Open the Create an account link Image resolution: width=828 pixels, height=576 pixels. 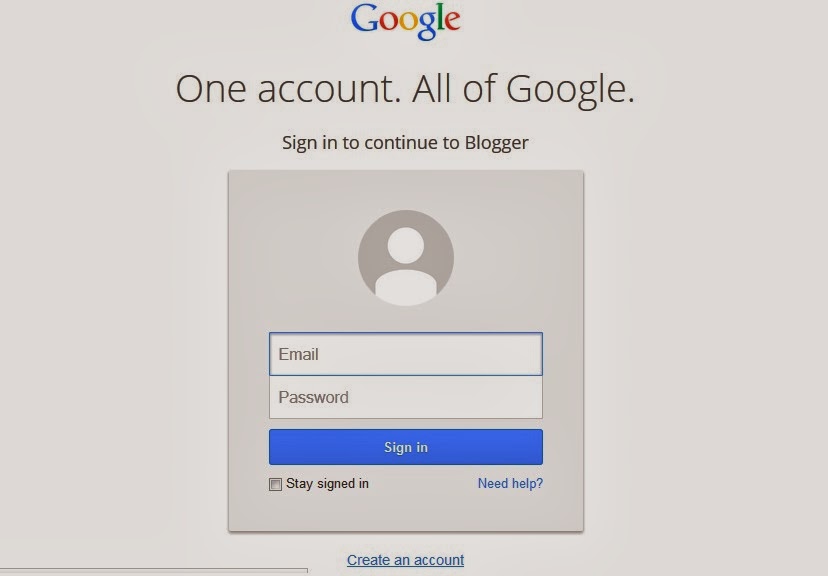pos(406,560)
